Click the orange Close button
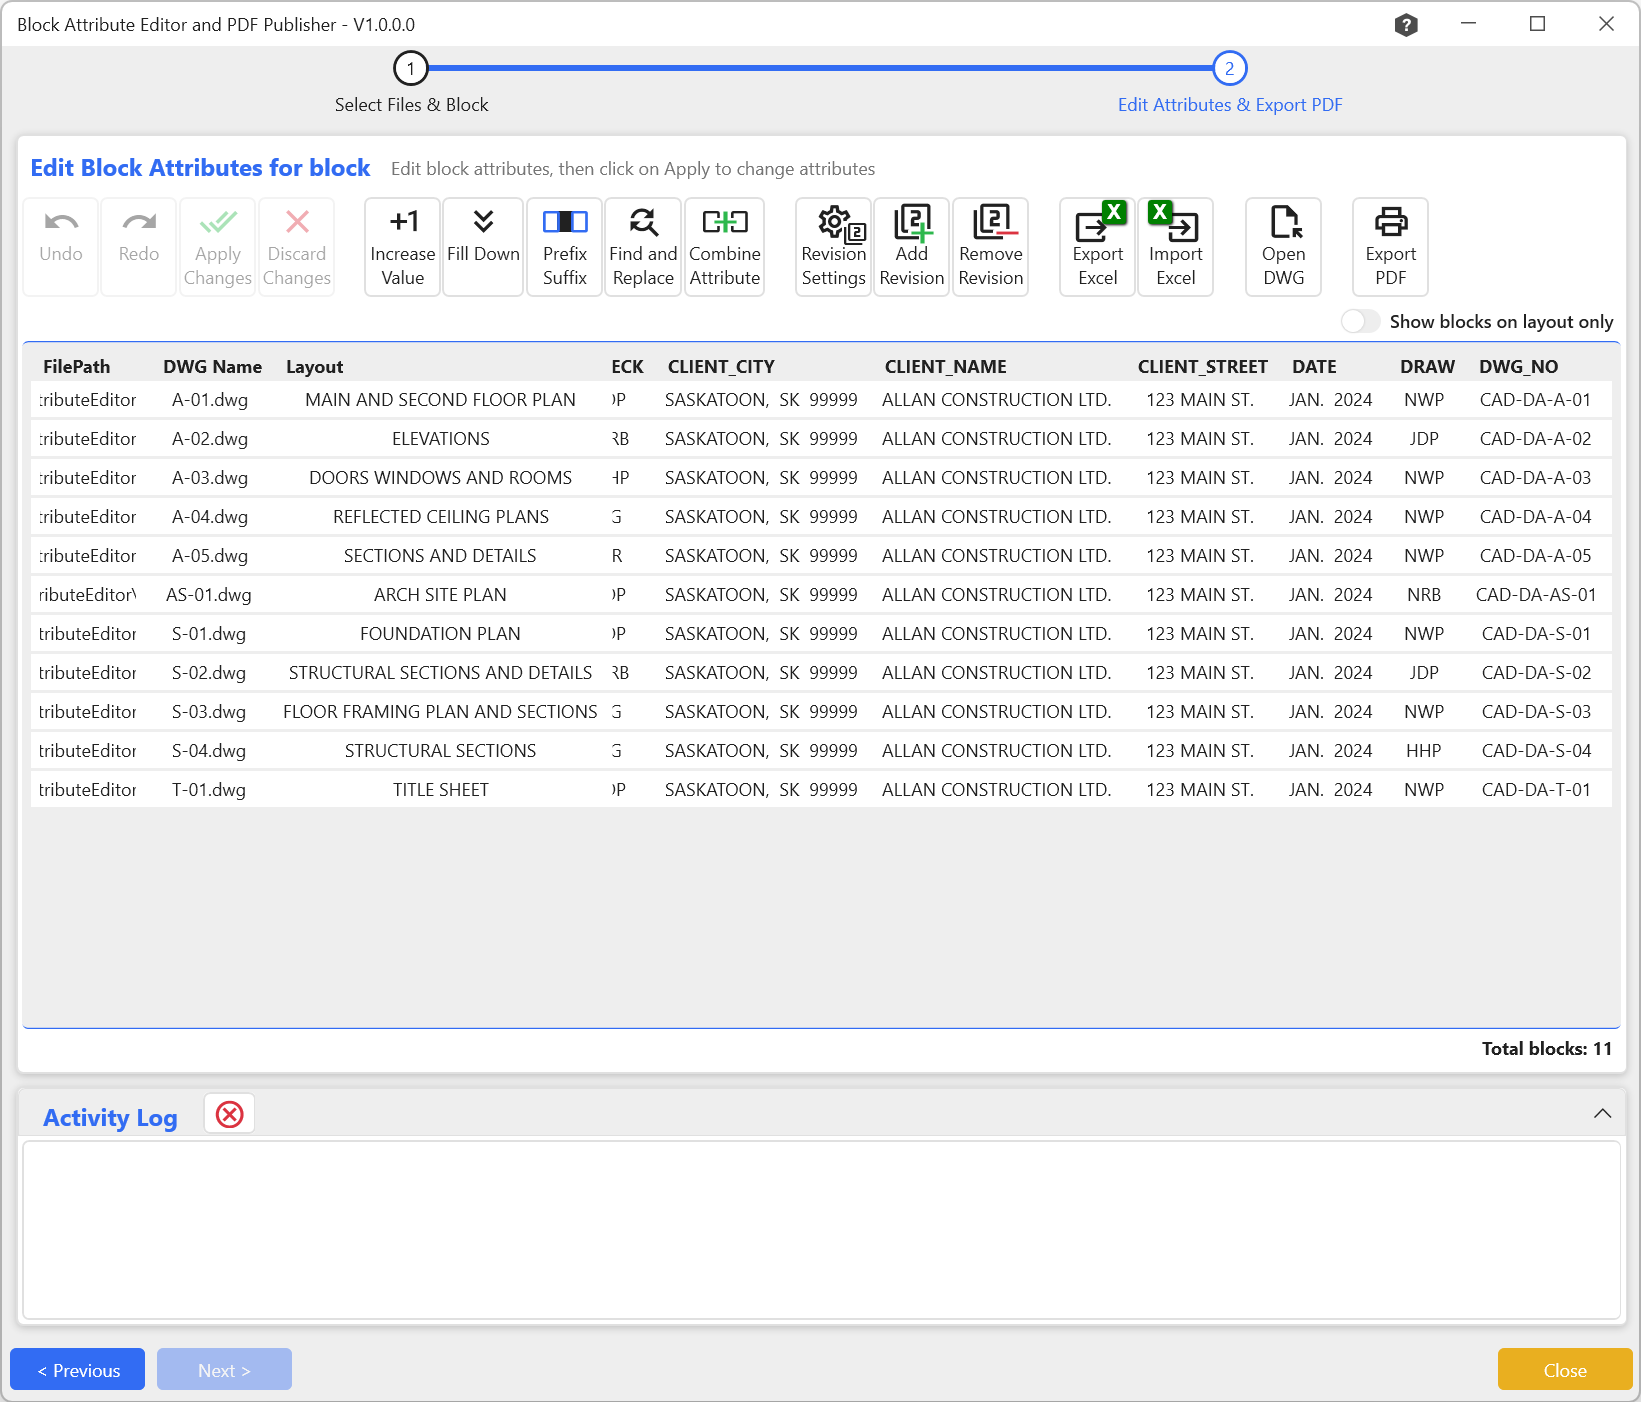Image resolution: width=1641 pixels, height=1402 pixels. (1565, 1370)
